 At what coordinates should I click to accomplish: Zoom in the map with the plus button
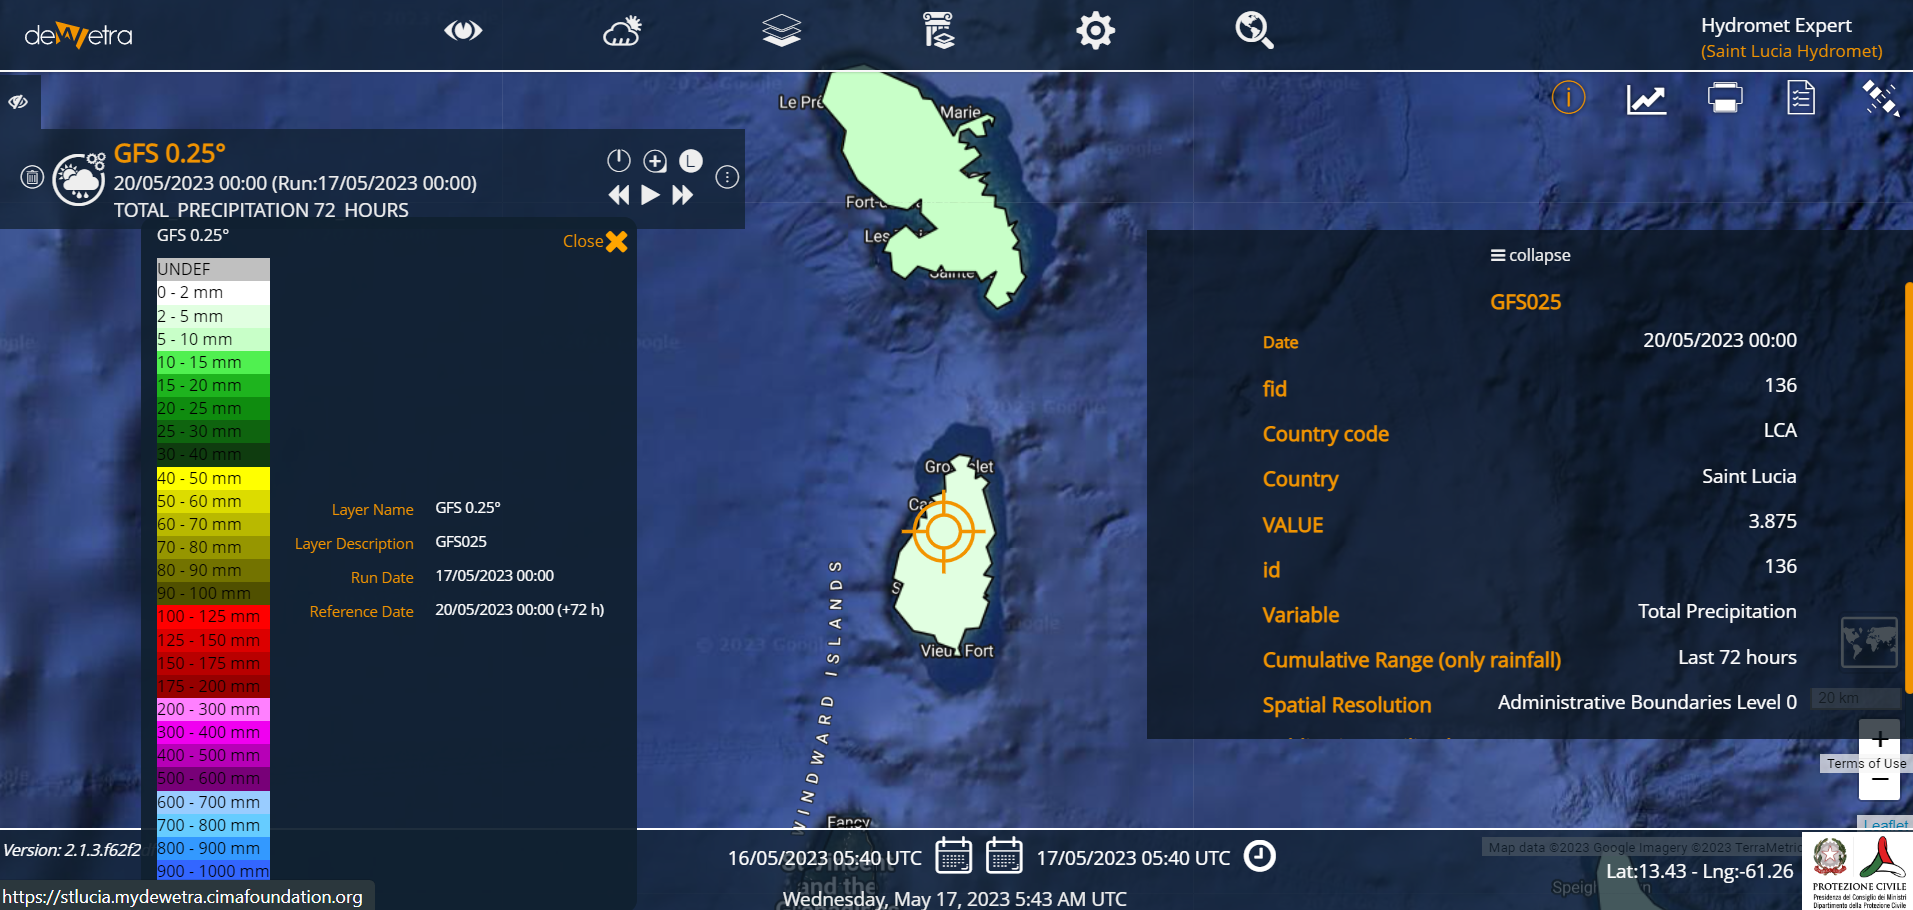(1879, 740)
